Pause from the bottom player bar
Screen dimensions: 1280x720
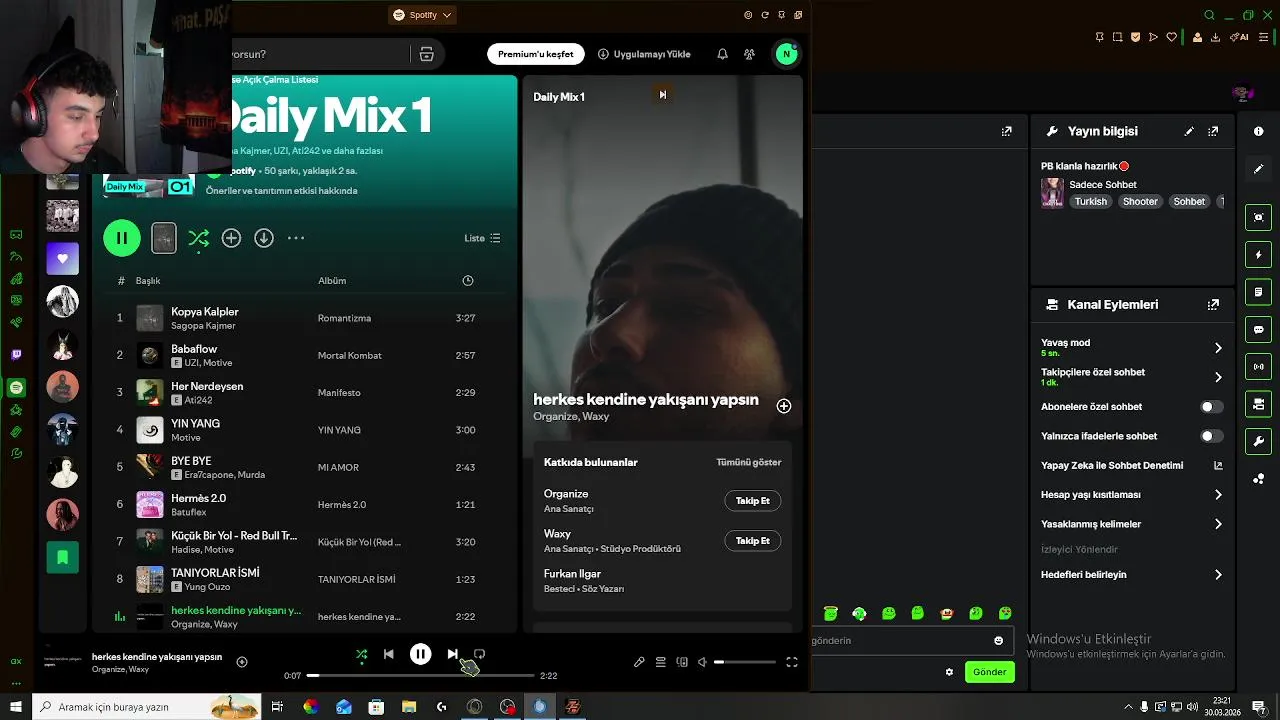420,654
